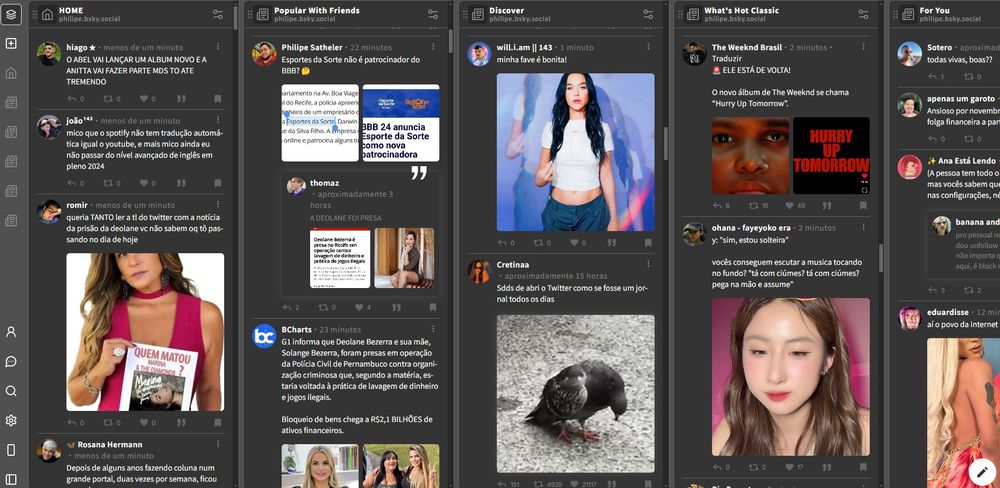Select the HOME column title
The image size is (1000, 488).
(x=71, y=10)
